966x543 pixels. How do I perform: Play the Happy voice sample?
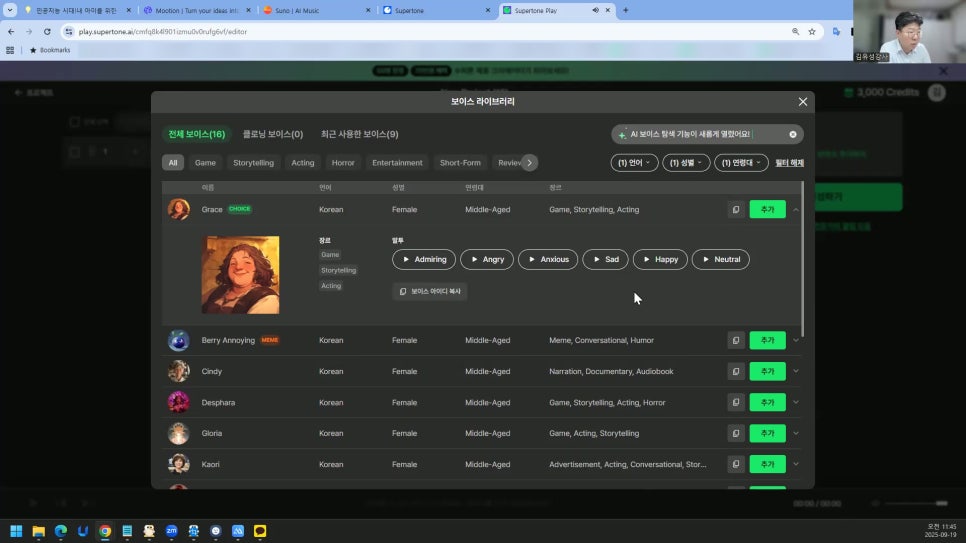click(x=660, y=259)
